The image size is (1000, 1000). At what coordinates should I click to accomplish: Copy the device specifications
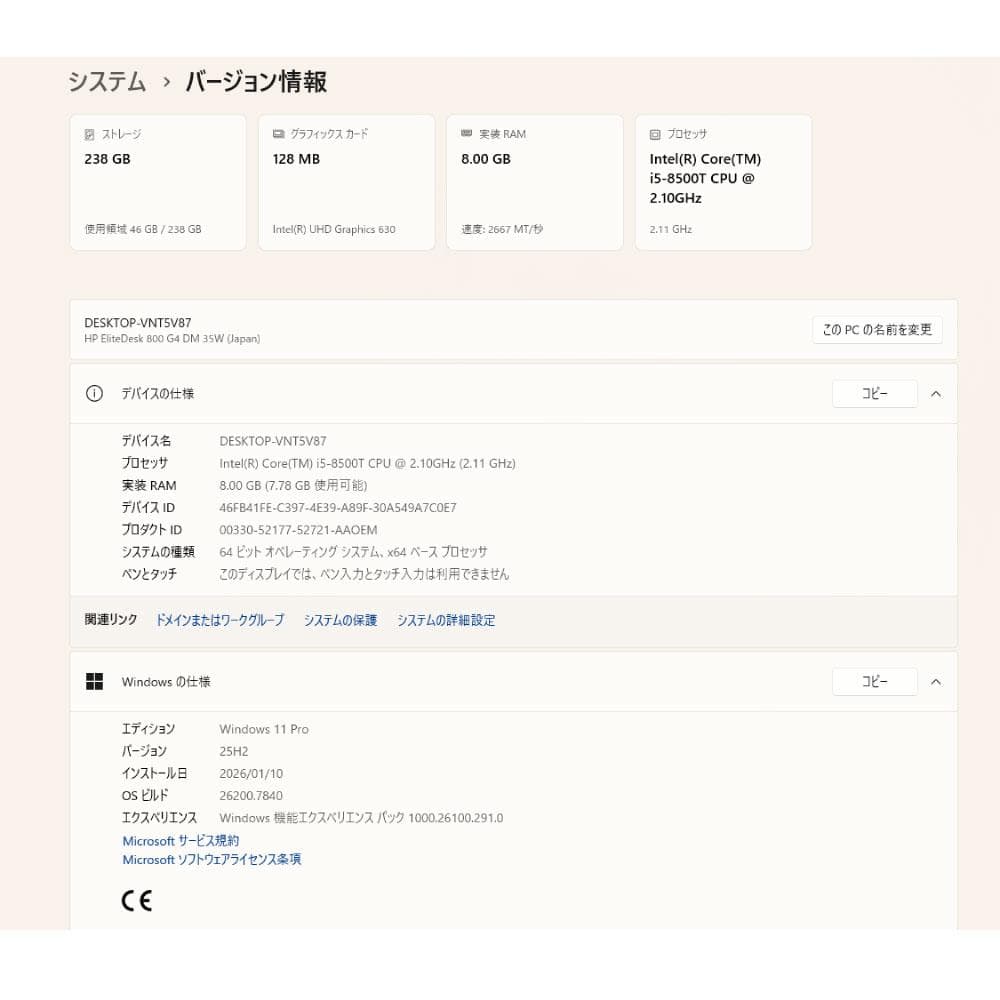click(874, 393)
